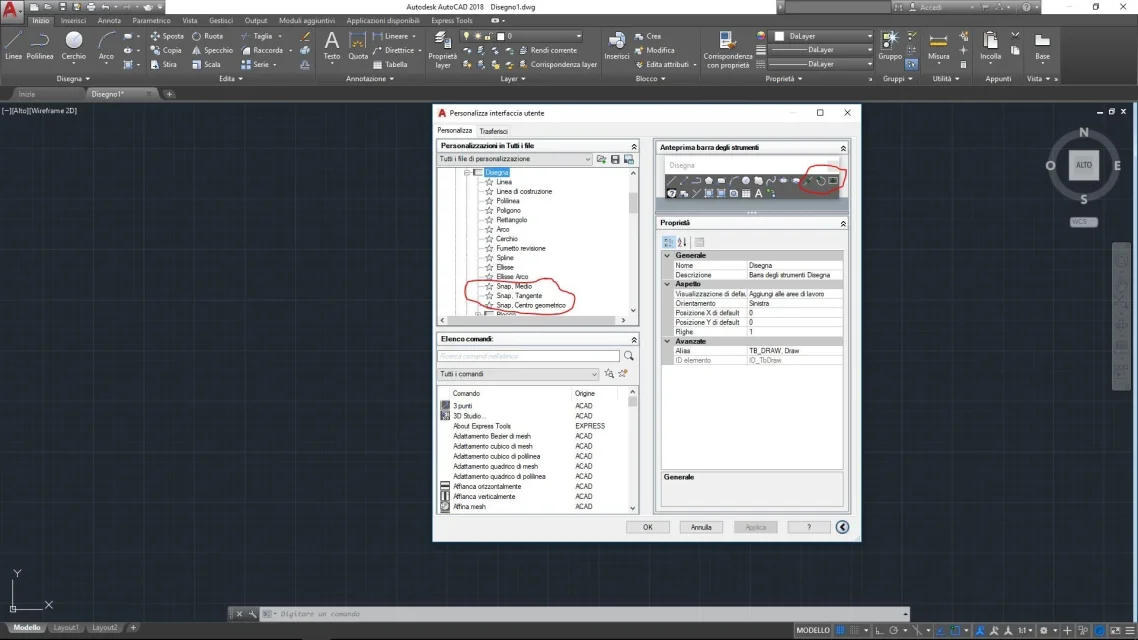
Task: Toggle polar tracking in status bar
Action: tap(894, 631)
